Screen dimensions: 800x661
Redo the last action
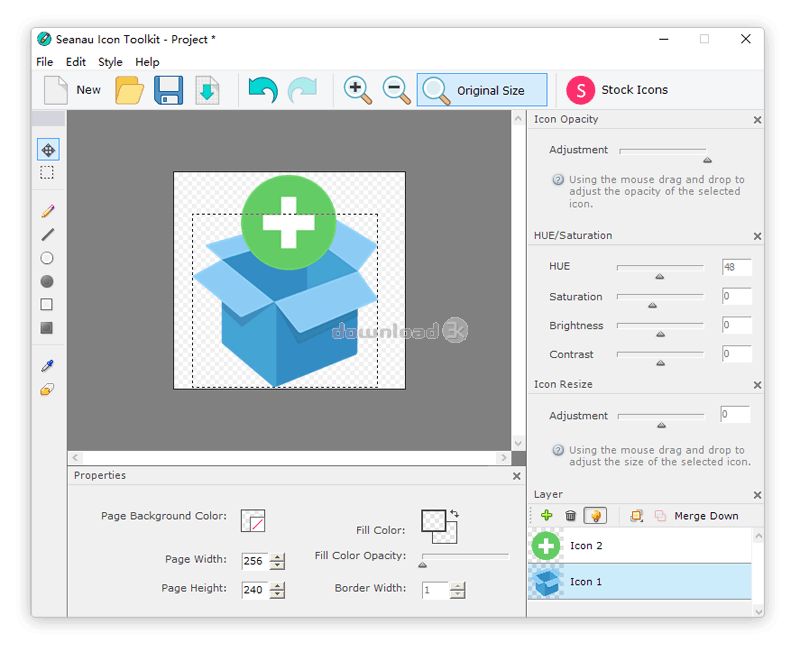pos(303,90)
